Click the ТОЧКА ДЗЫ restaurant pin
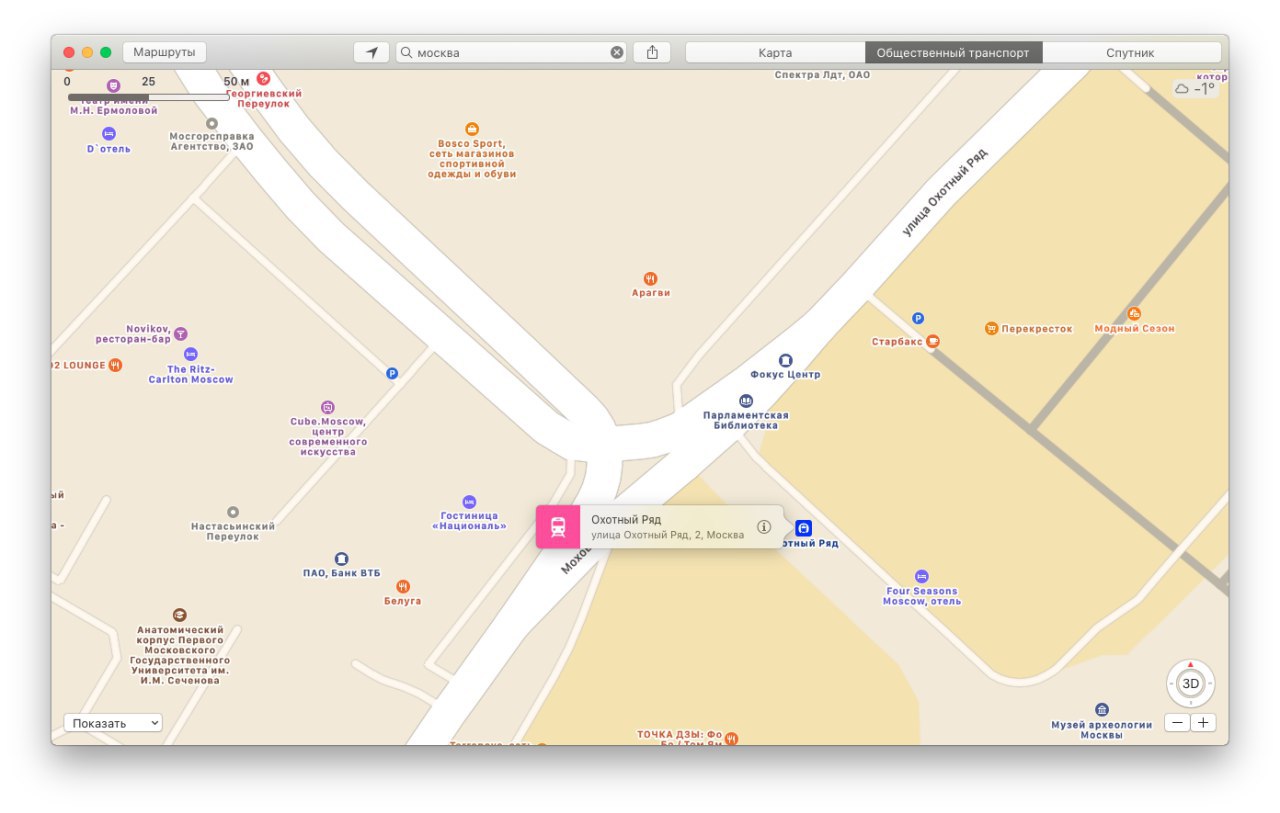The width and height of the screenshot is (1280, 813). [x=731, y=739]
